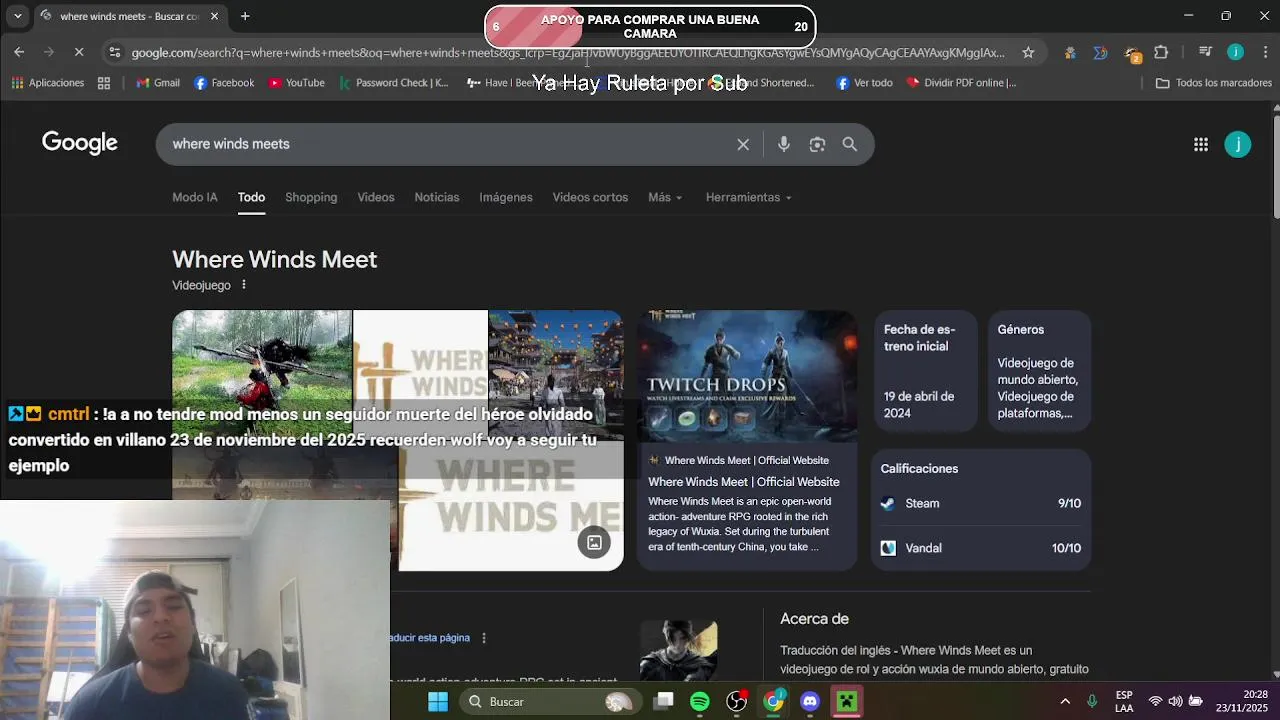This screenshot has width=1280, height=720.
Task: Open the Google apps grid
Action: point(1201,144)
